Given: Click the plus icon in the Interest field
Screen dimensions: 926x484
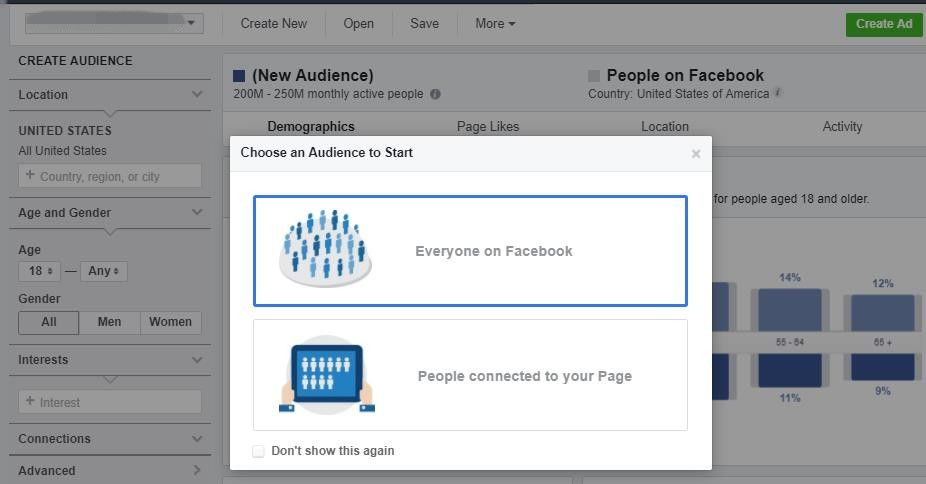Looking at the screenshot, I should 30,401.
